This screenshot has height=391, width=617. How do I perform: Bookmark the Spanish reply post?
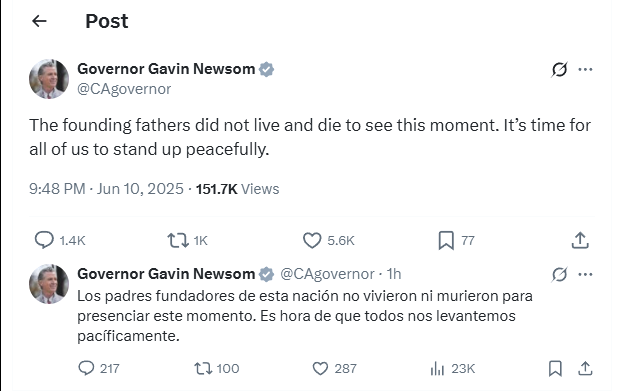[x=555, y=369]
